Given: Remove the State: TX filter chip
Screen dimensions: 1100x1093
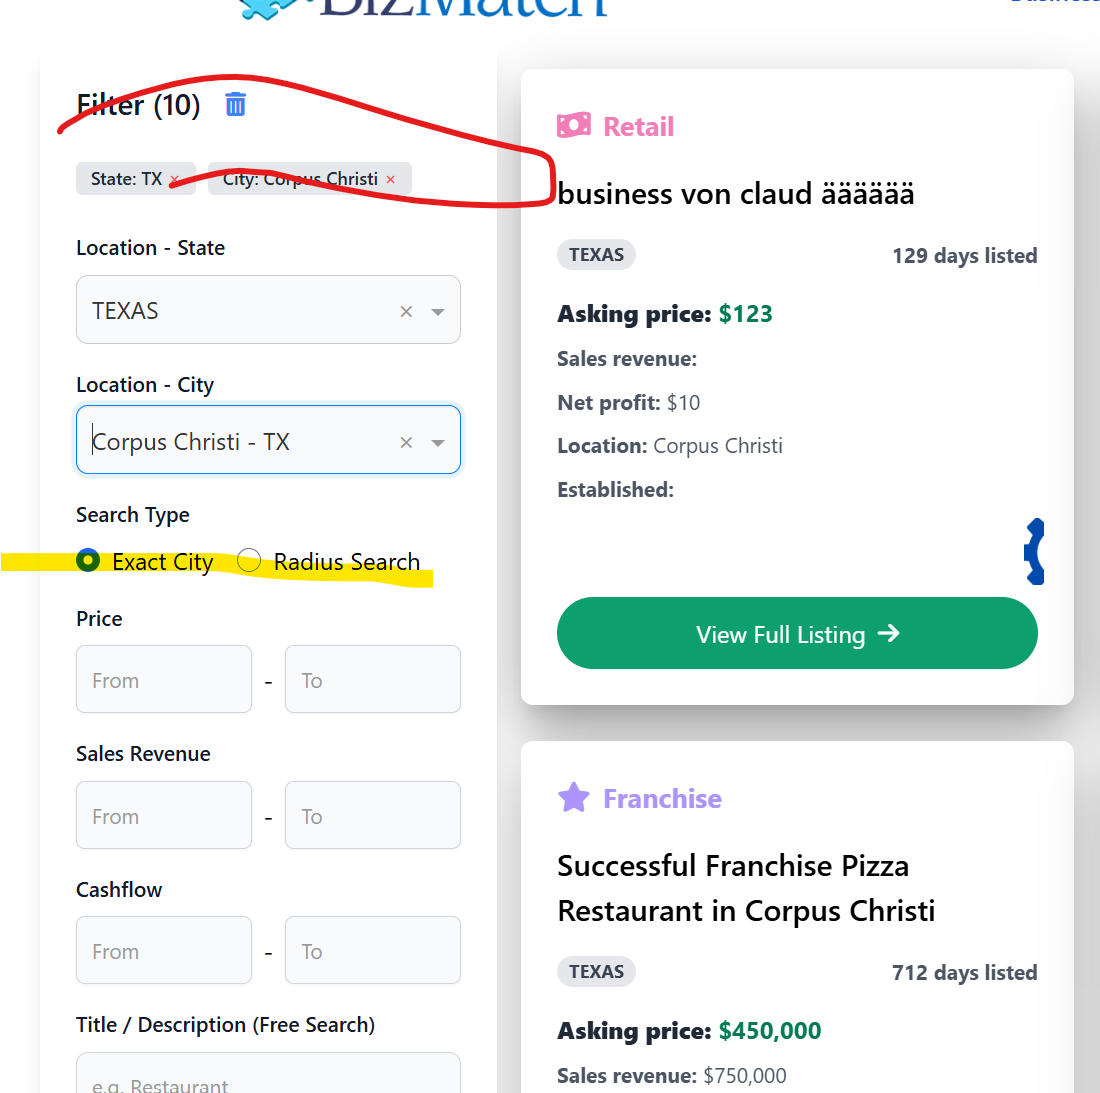Looking at the screenshot, I should 174,180.
